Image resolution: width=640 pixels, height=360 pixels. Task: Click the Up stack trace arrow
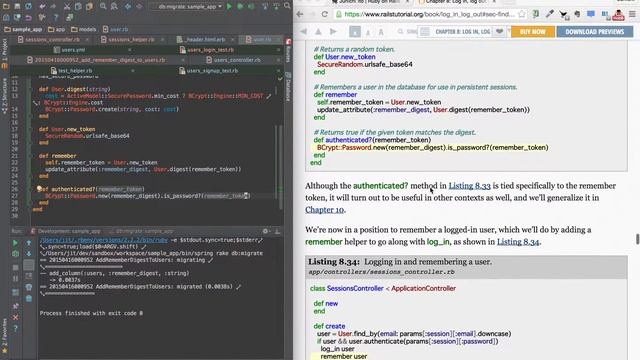[29, 243]
